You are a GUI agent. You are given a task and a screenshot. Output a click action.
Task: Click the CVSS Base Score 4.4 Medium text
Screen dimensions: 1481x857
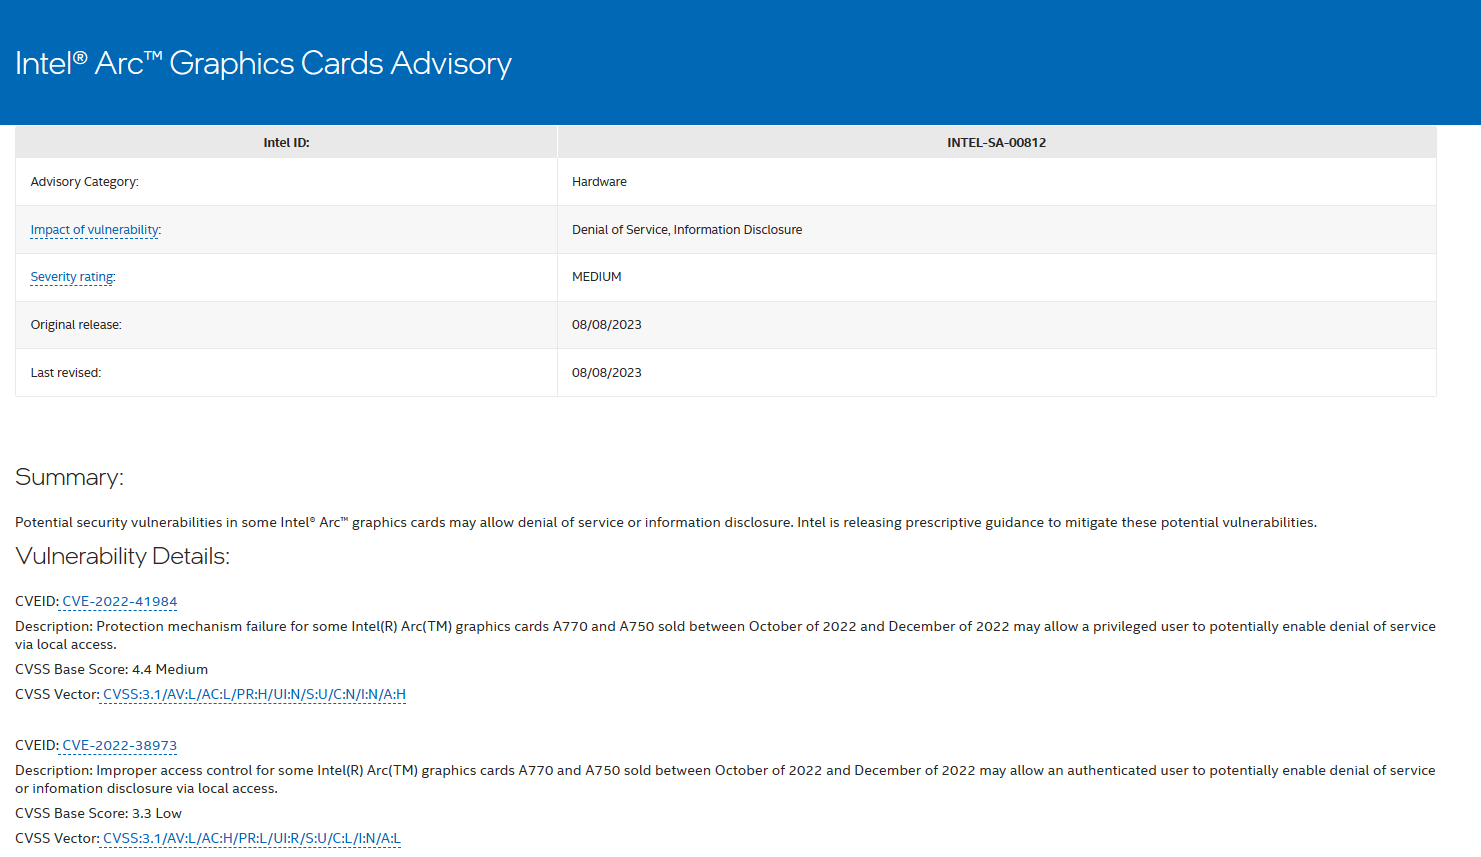coord(111,670)
